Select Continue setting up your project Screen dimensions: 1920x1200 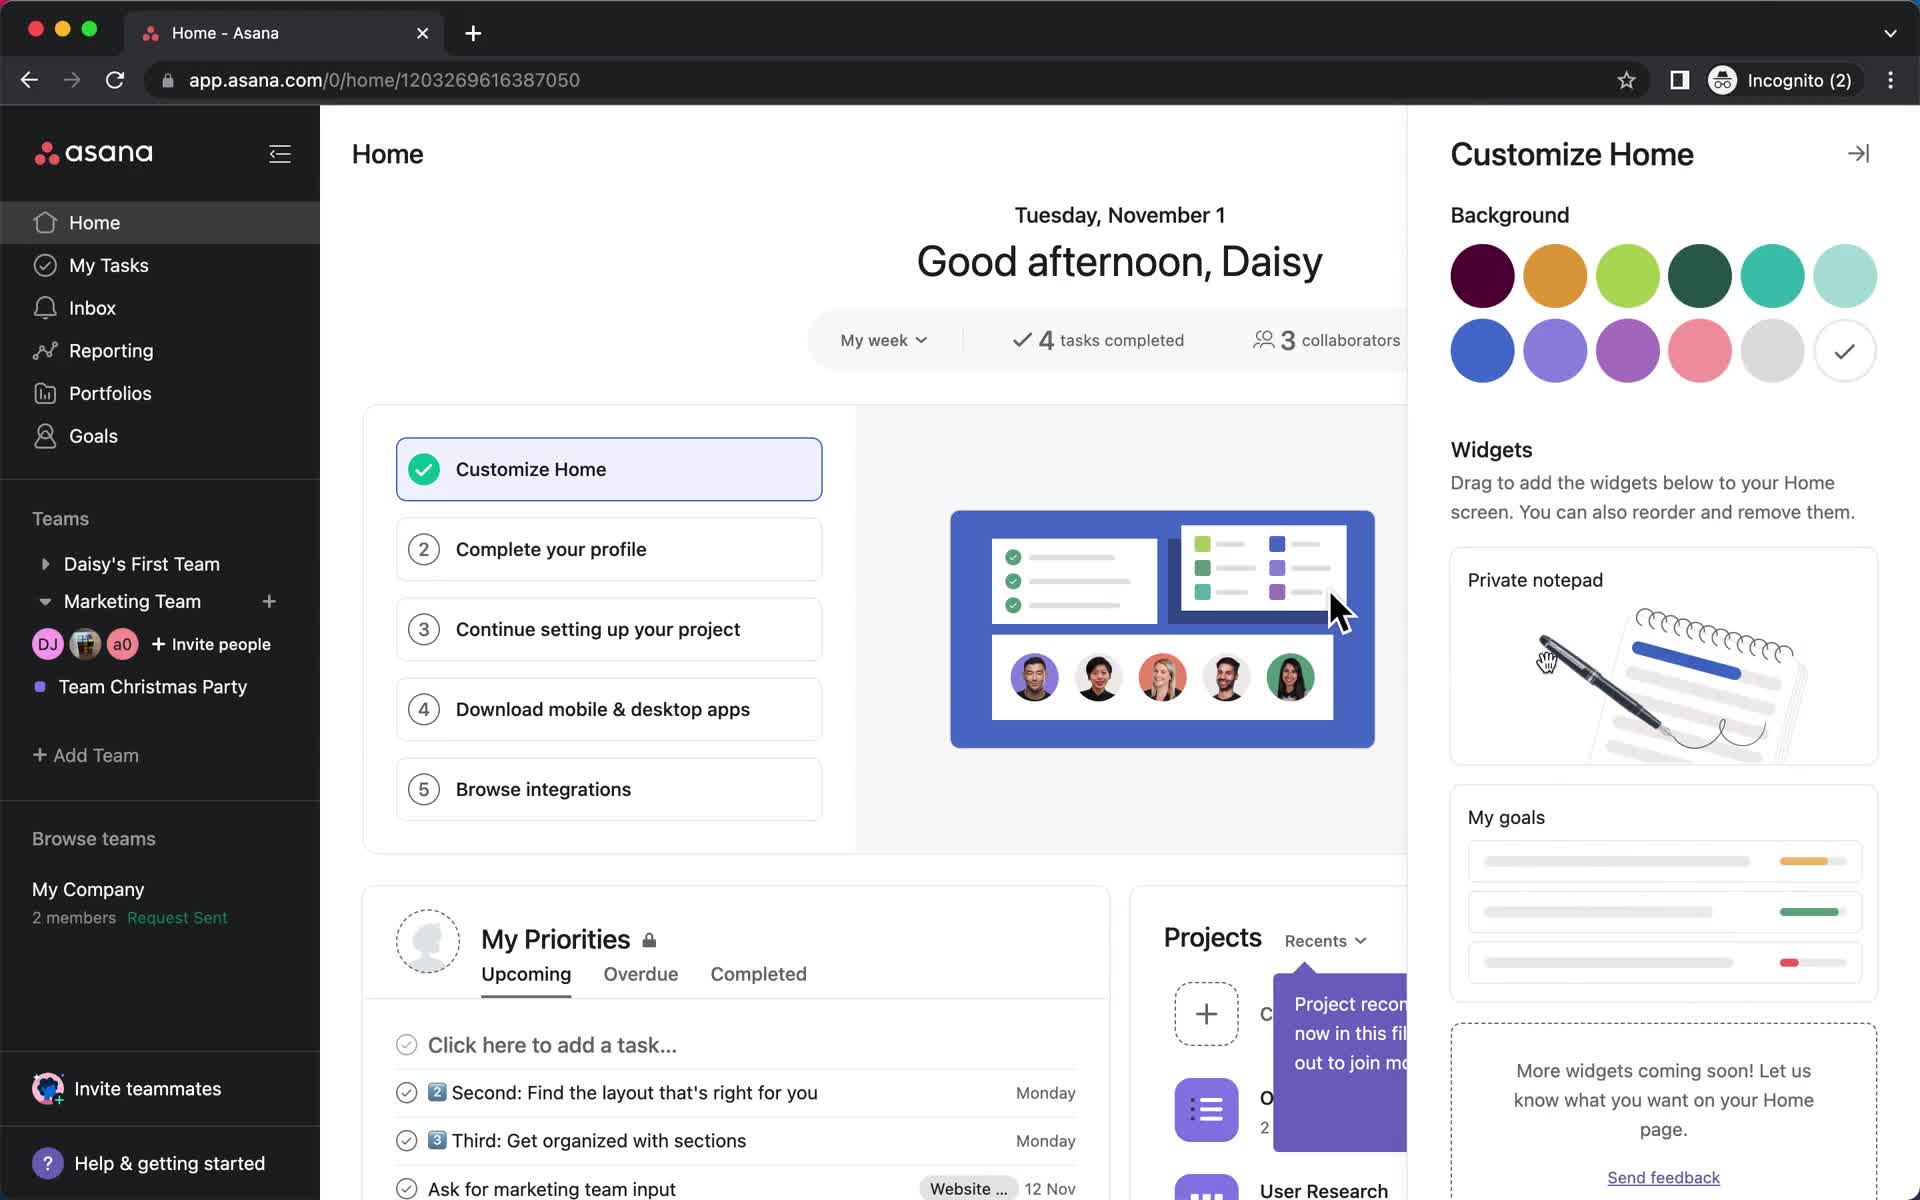609,629
